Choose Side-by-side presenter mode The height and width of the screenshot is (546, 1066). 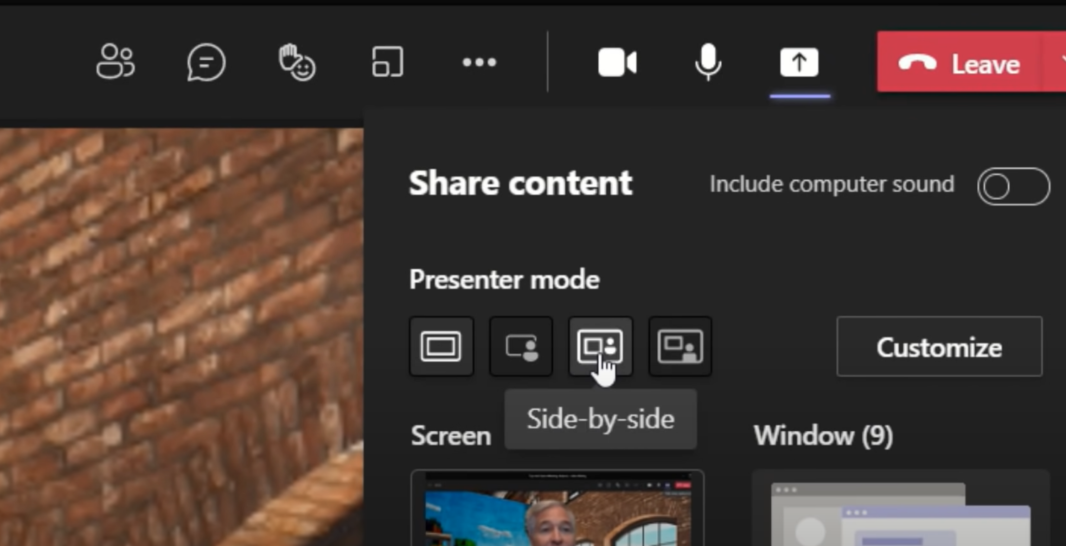click(x=601, y=347)
